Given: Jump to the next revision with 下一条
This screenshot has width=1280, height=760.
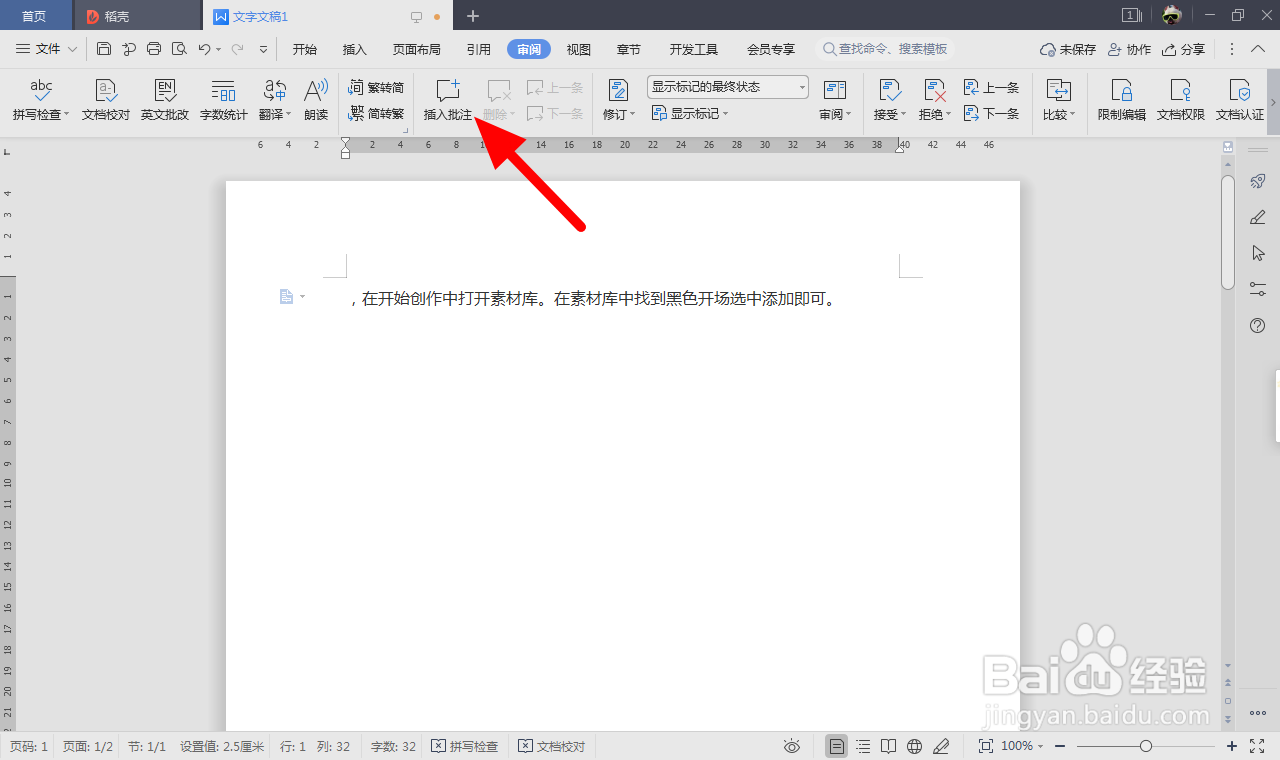Looking at the screenshot, I should (992, 113).
